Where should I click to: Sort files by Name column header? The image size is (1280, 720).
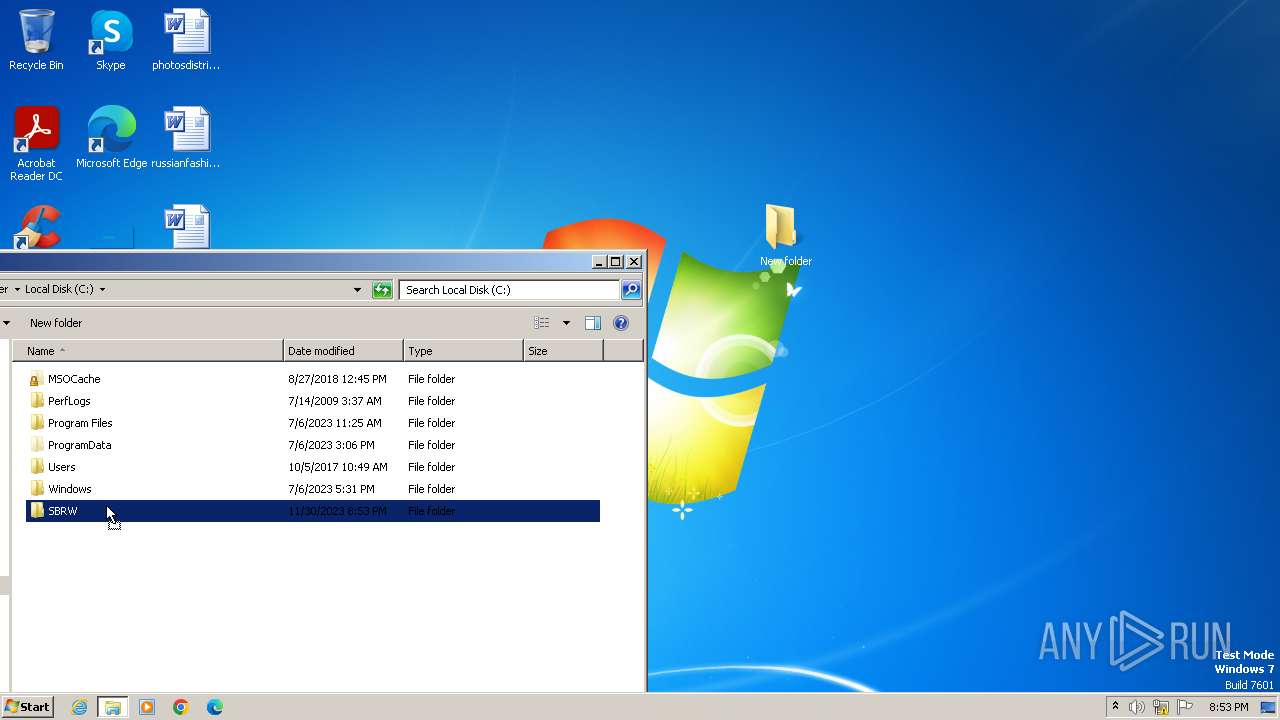(148, 351)
